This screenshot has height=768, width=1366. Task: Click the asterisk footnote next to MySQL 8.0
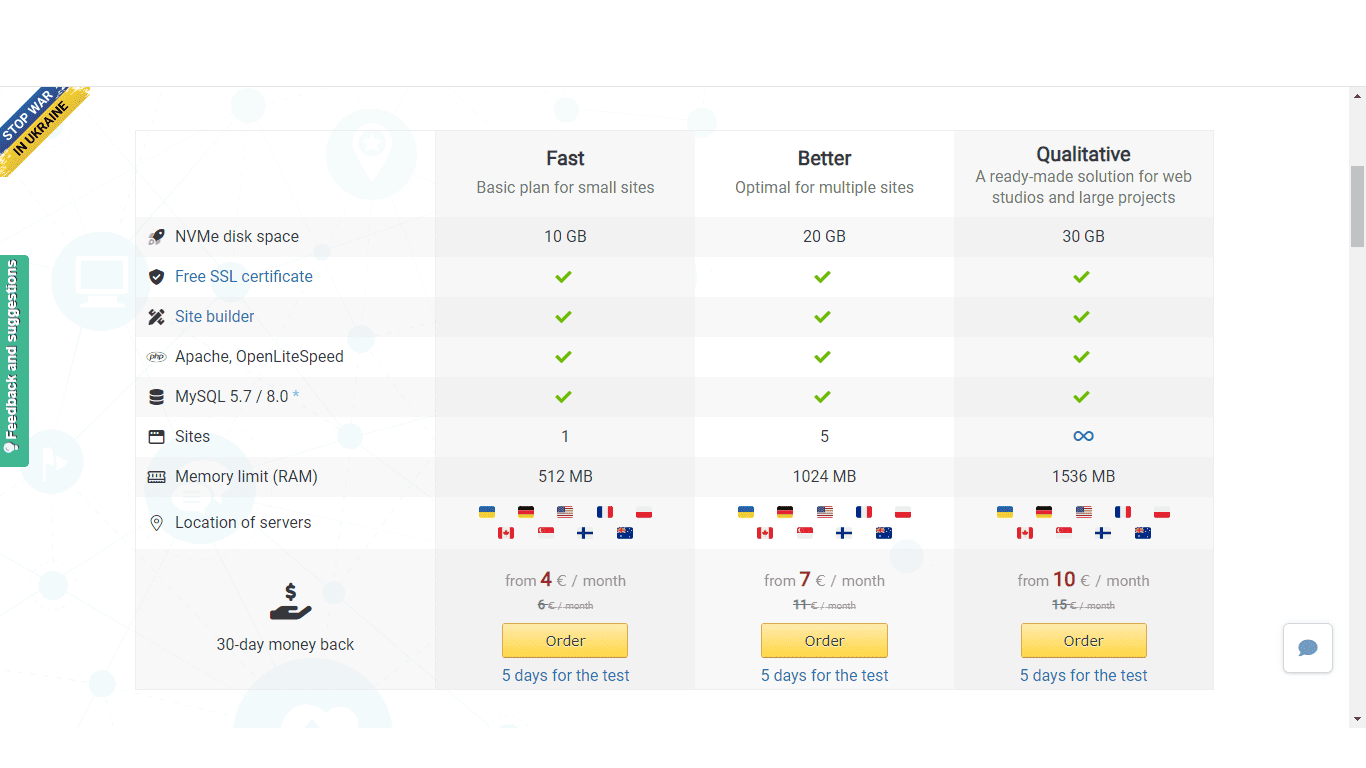tap(296, 396)
